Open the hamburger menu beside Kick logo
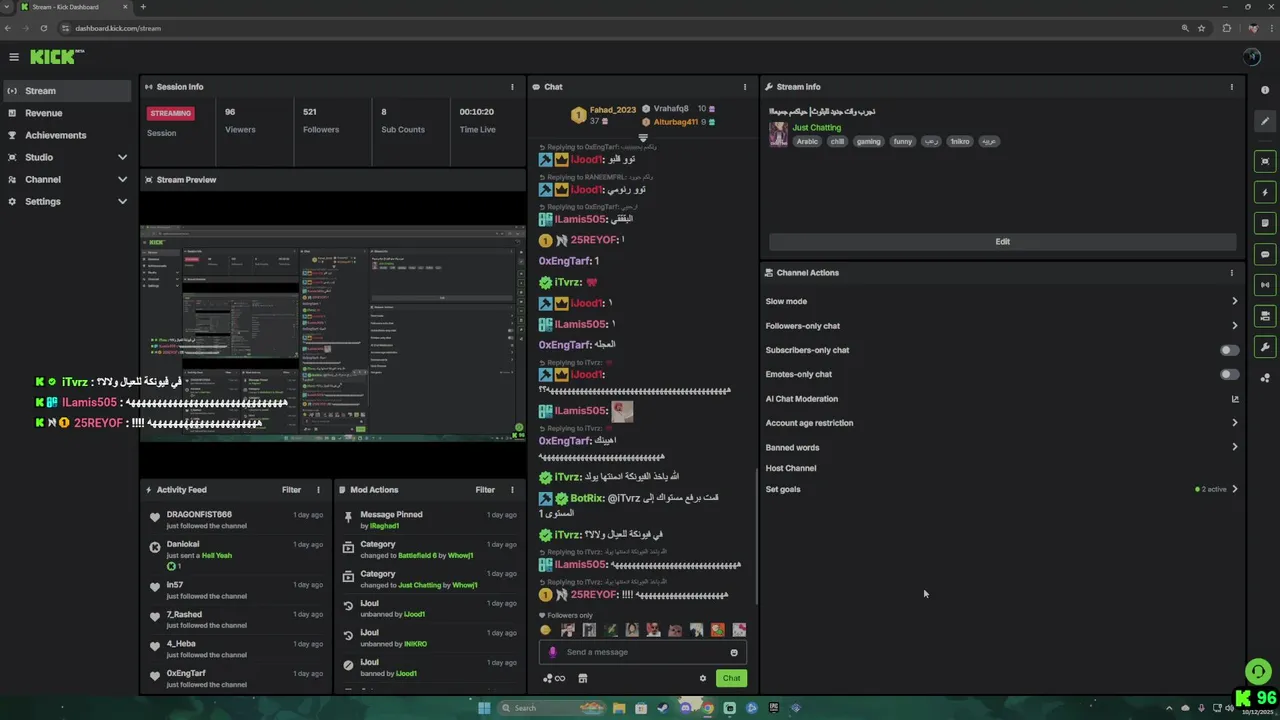The width and height of the screenshot is (1280, 720). click(14, 57)
